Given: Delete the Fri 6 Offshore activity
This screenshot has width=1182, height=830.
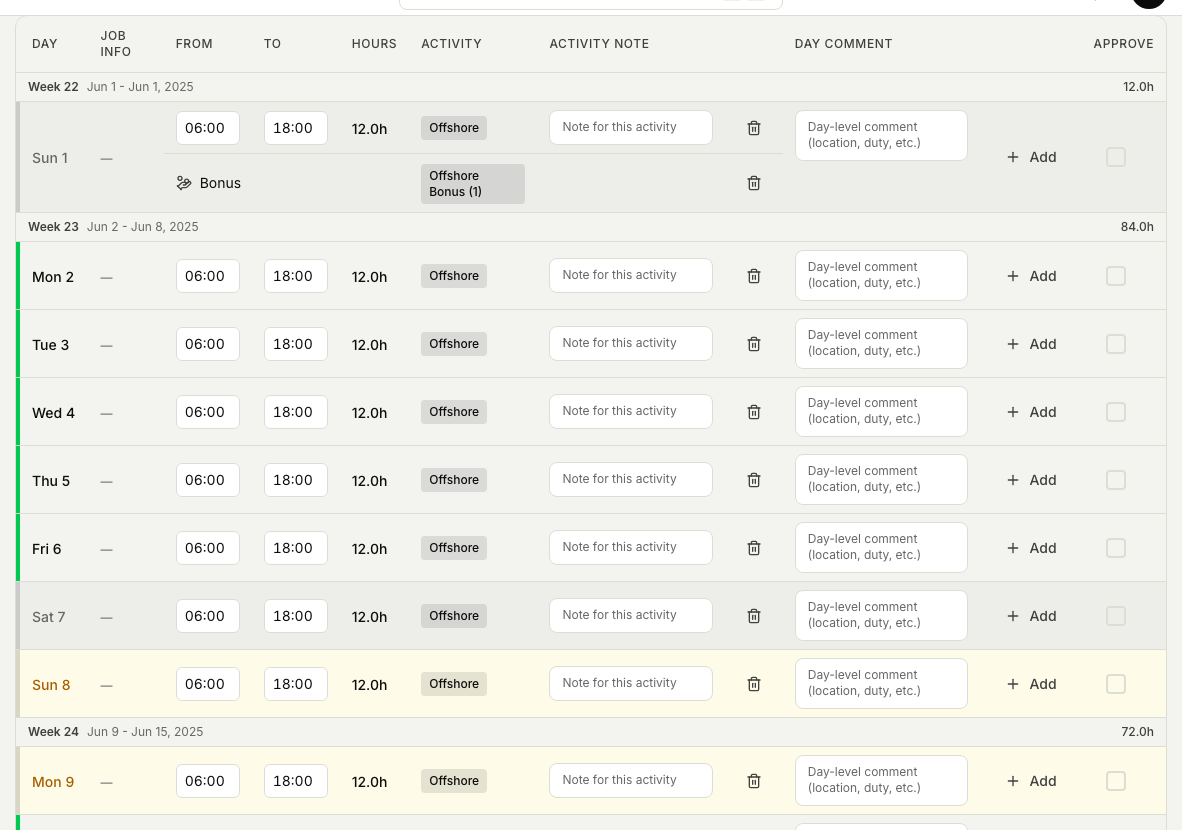Looking at the screenshot, I should pos(754,548).
